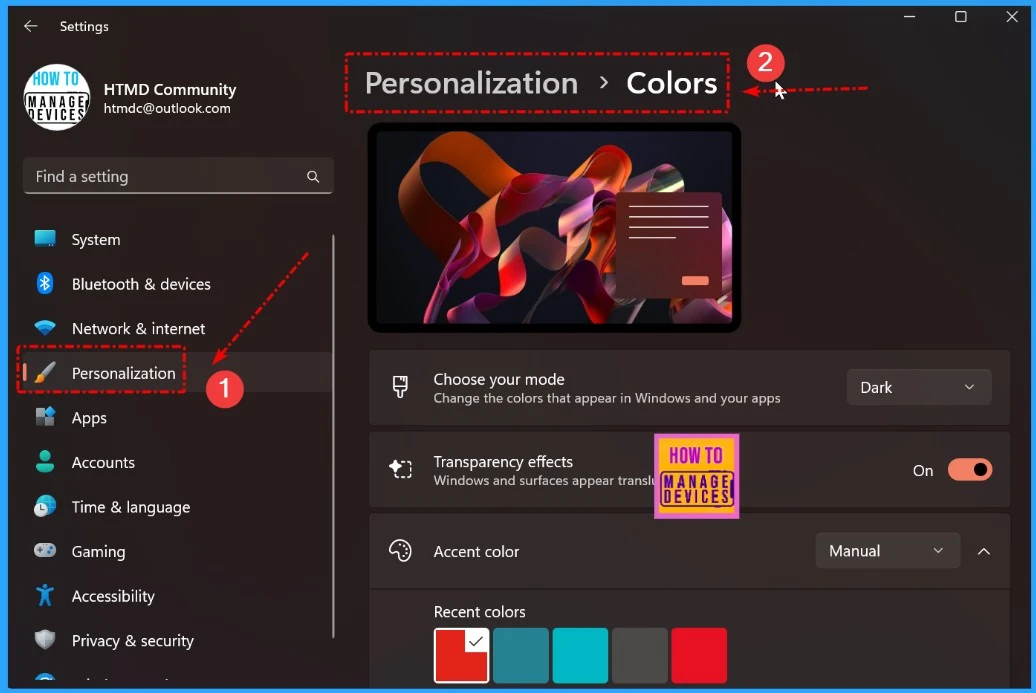Click the Time & language clock icon

45,506
